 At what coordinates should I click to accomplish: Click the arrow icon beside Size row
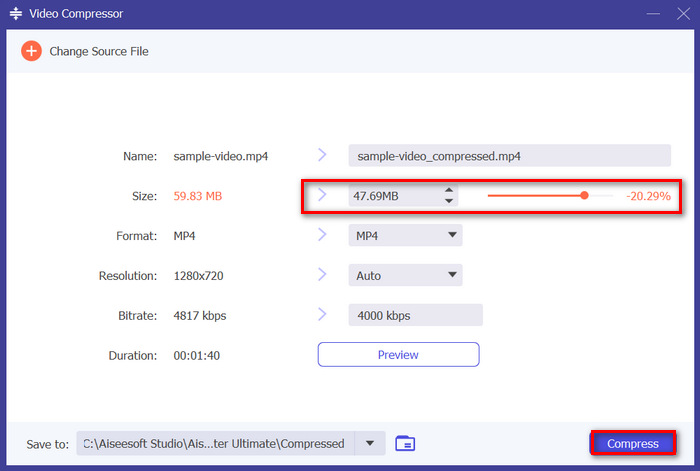coord(322,195)
